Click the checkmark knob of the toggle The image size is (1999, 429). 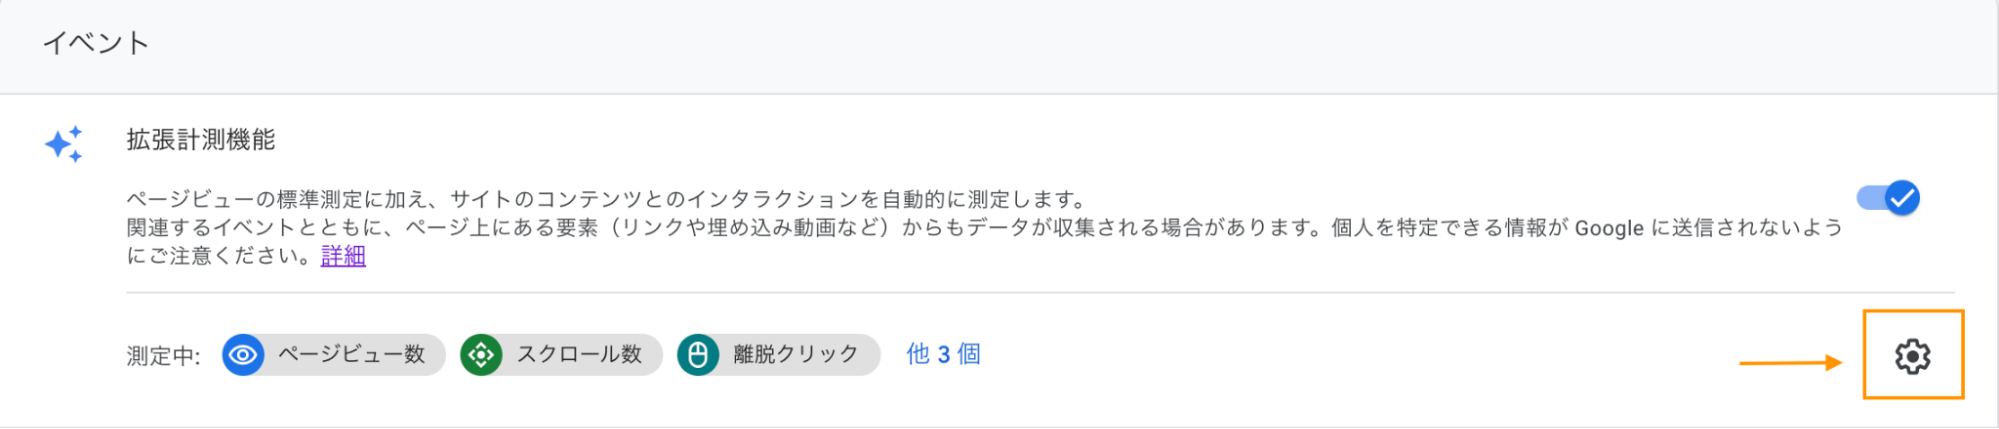tap(1903, 198)
